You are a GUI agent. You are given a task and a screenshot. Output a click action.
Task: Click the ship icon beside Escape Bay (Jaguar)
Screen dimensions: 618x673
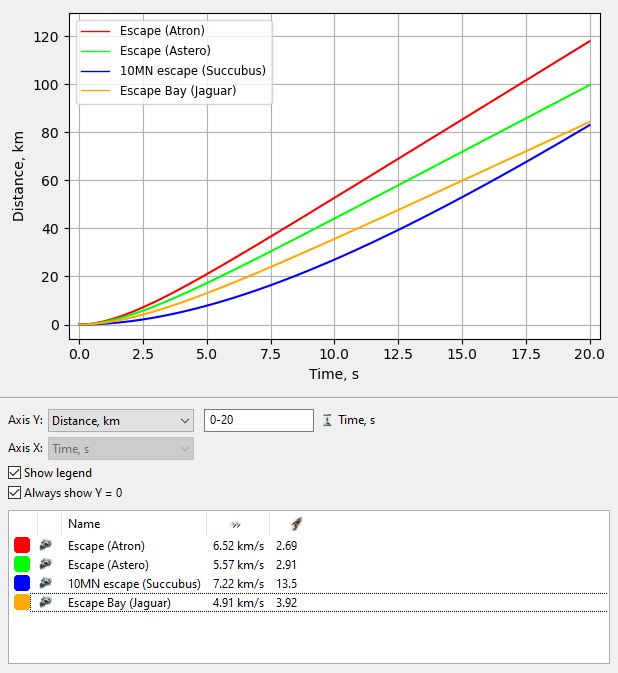[46, 603]
